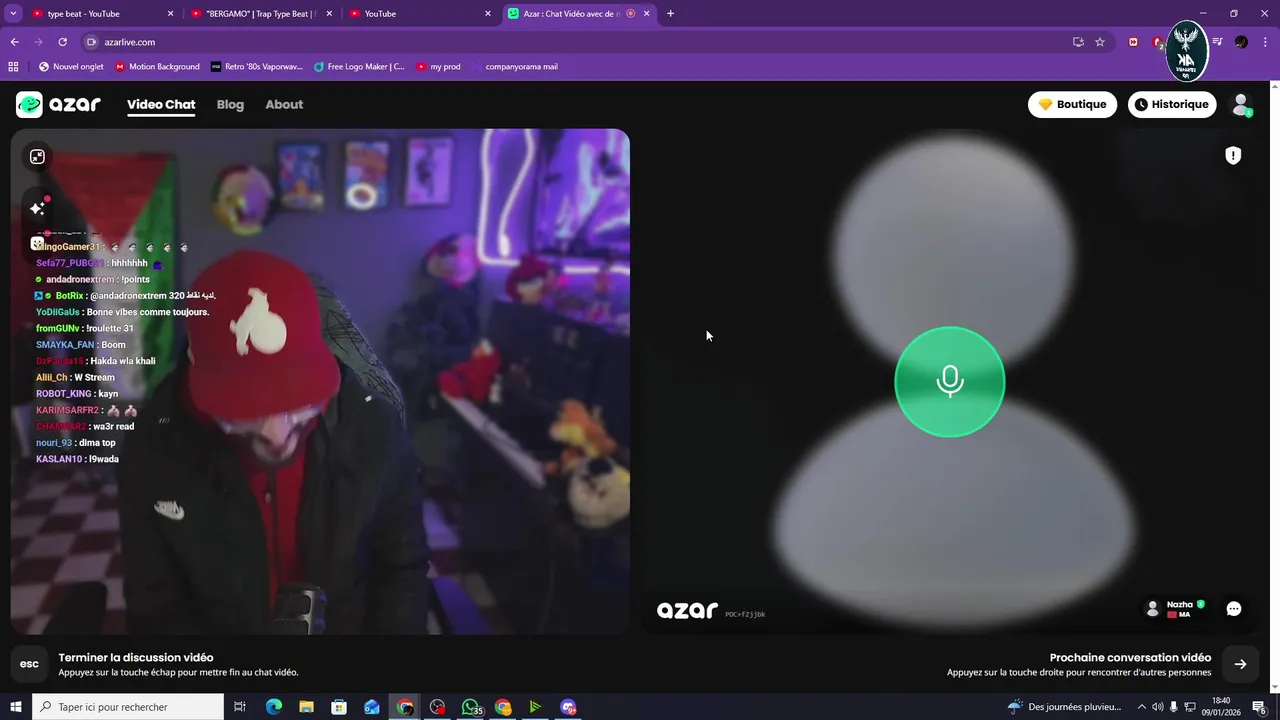Reload the azarlive.com page
This screenshot has width=1280, height=720.
point(62,42)
